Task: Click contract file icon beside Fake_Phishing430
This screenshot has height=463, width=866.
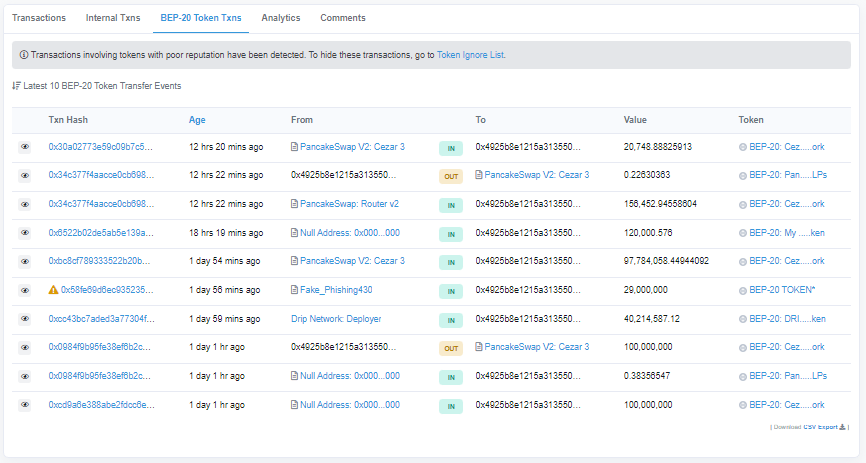Action: coord(294,290)
